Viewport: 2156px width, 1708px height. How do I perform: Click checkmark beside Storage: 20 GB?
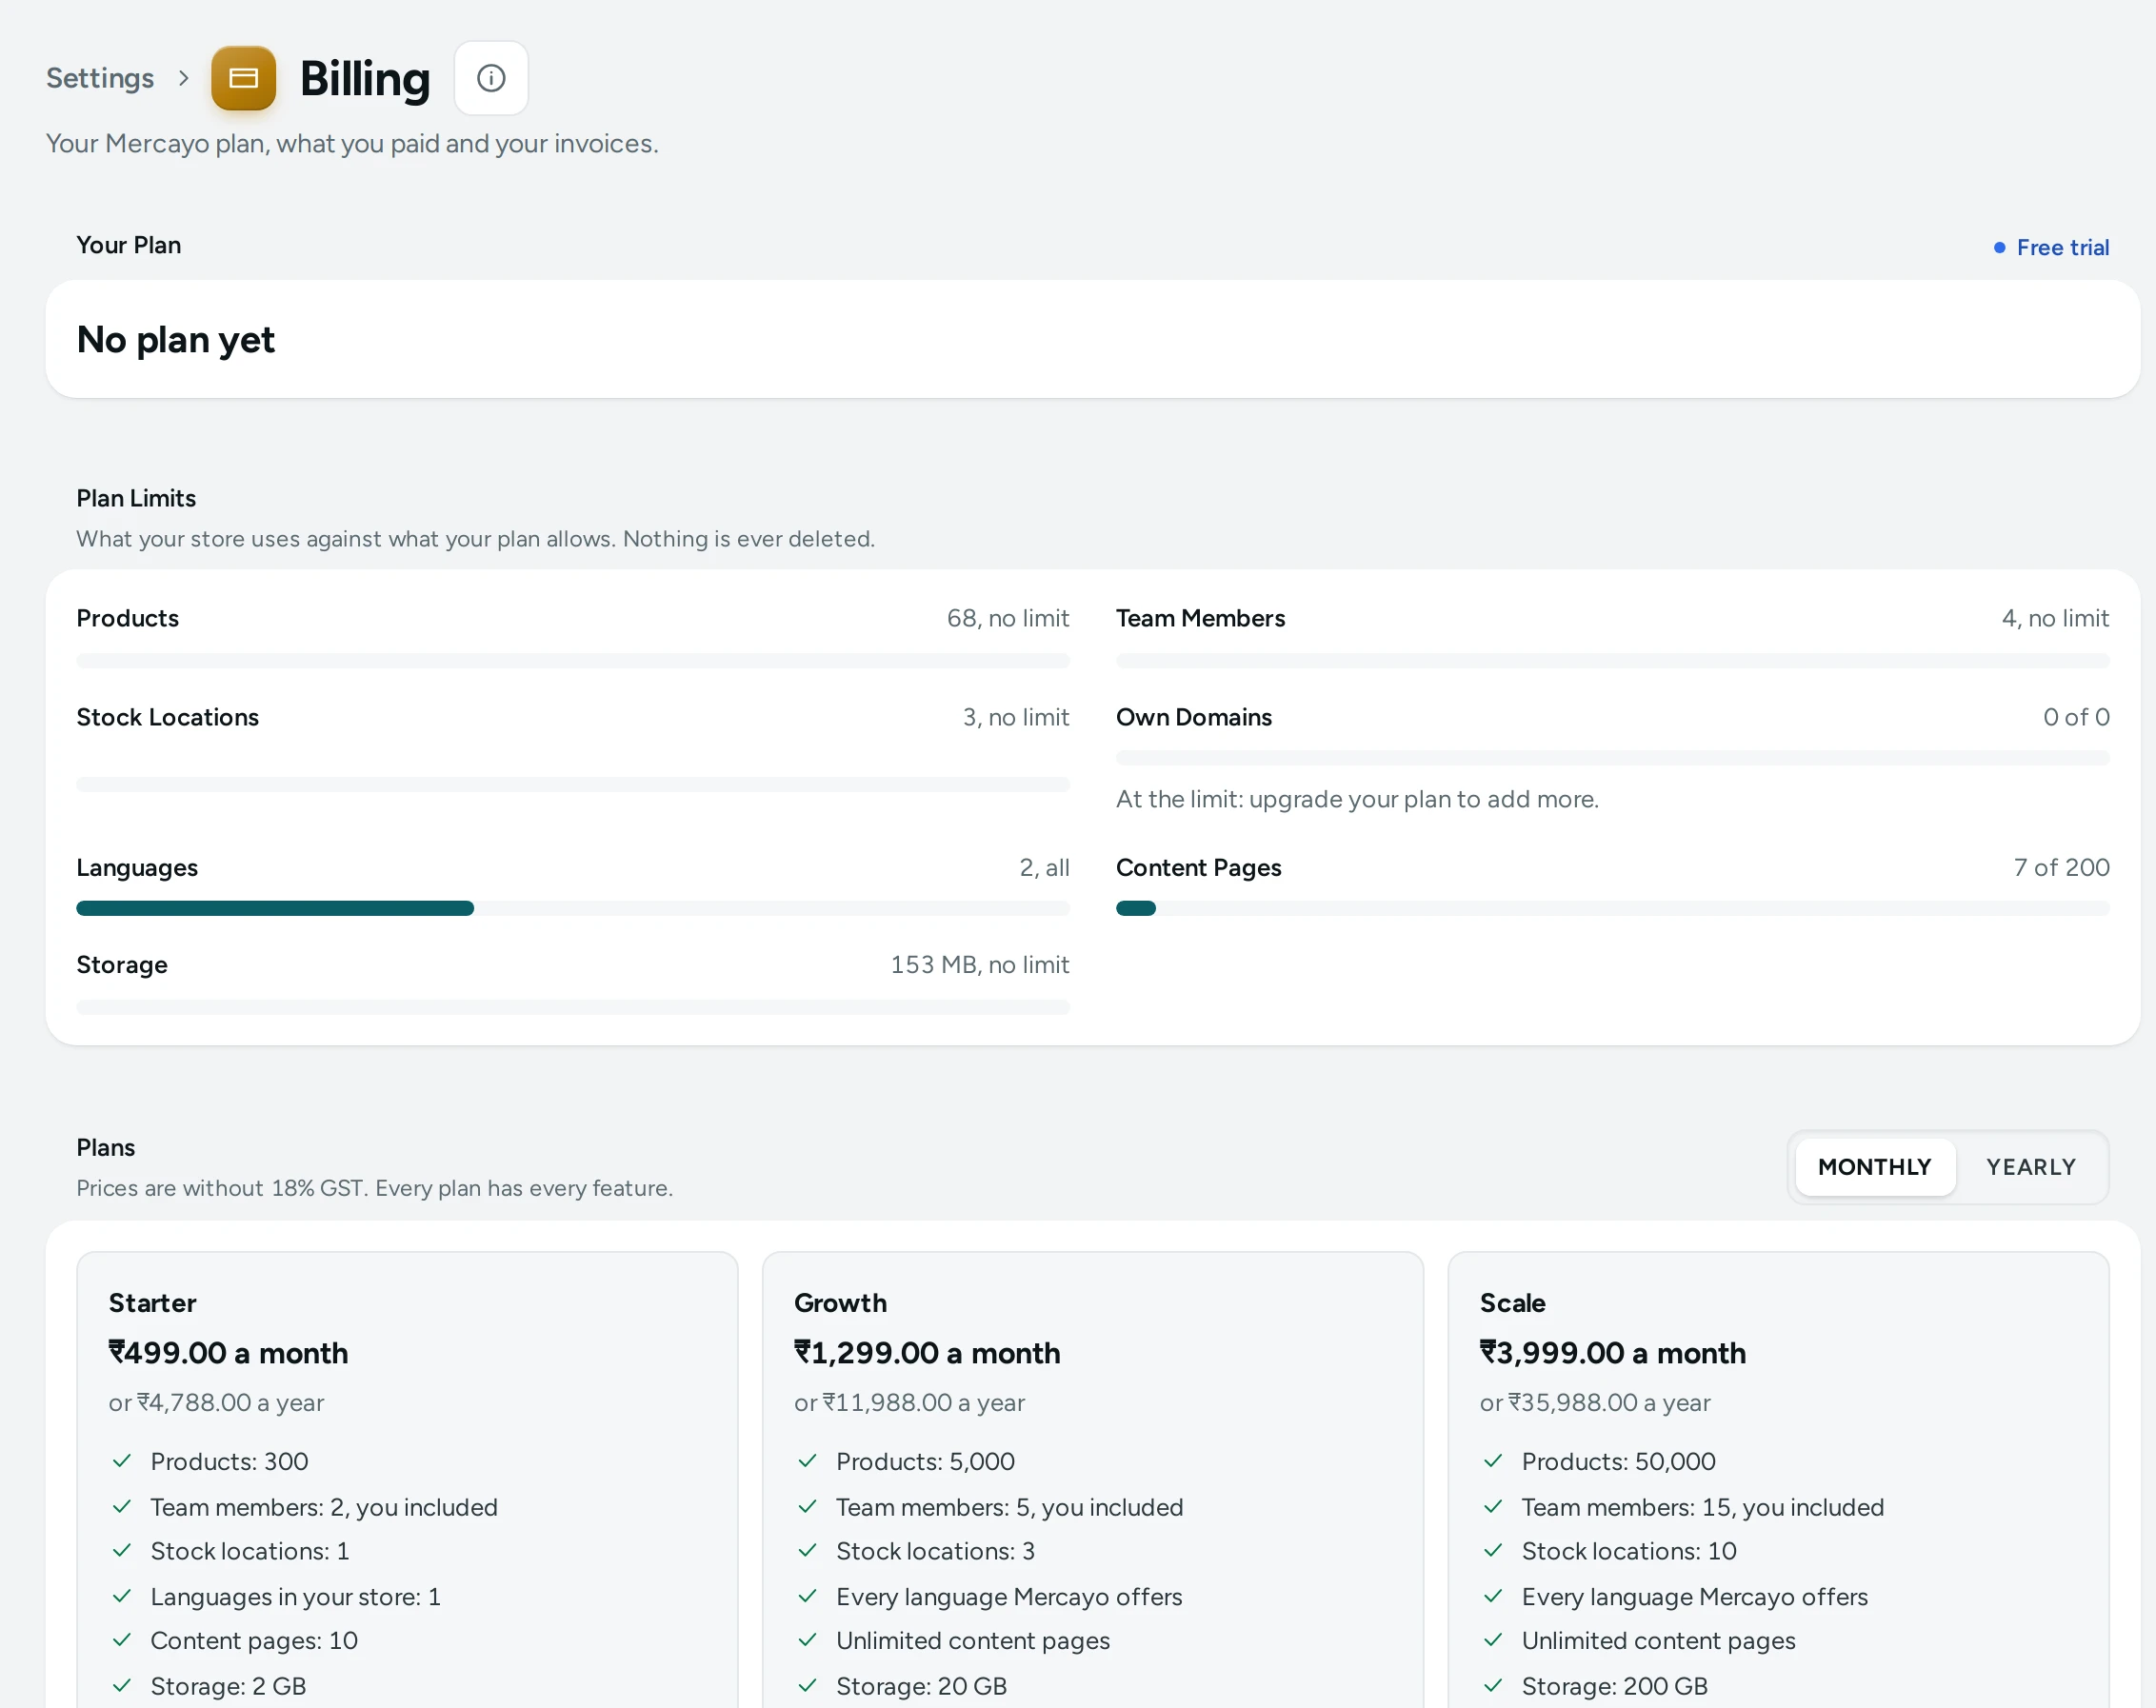click(807, 1685)
